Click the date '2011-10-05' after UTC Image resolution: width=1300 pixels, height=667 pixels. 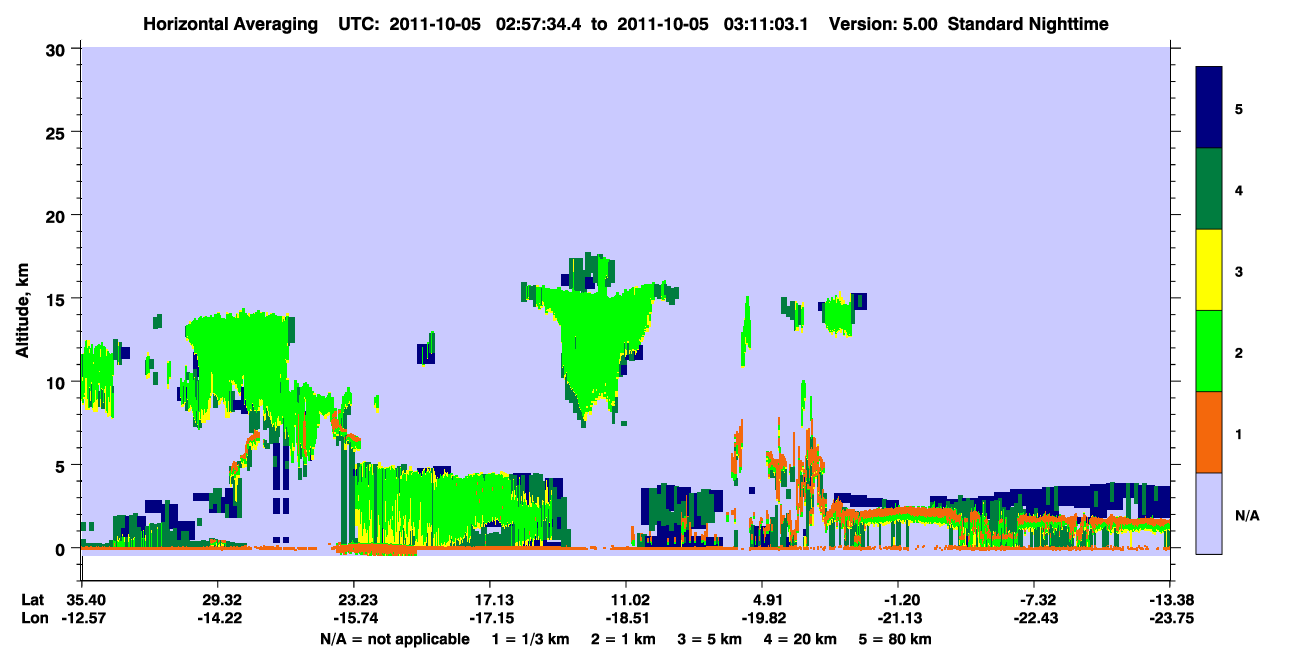[437, 23]
